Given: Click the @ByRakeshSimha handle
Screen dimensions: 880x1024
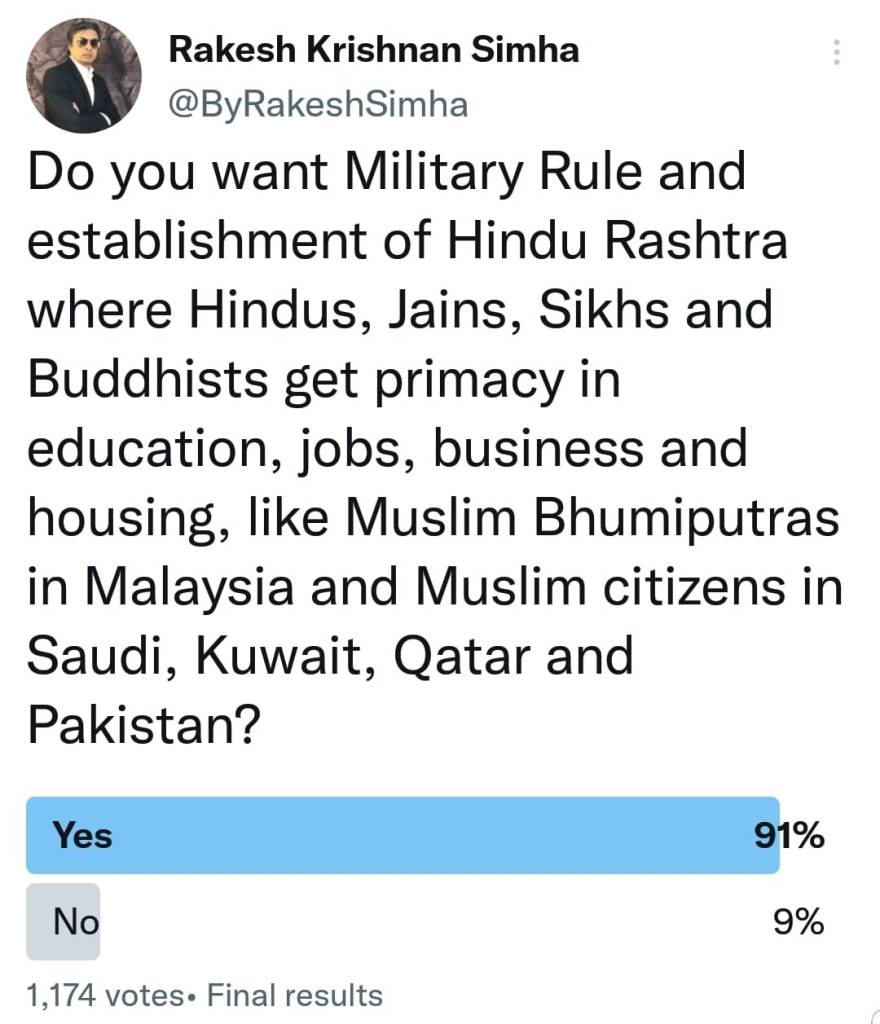Looking at the screenshot, I should coord(318,104).
